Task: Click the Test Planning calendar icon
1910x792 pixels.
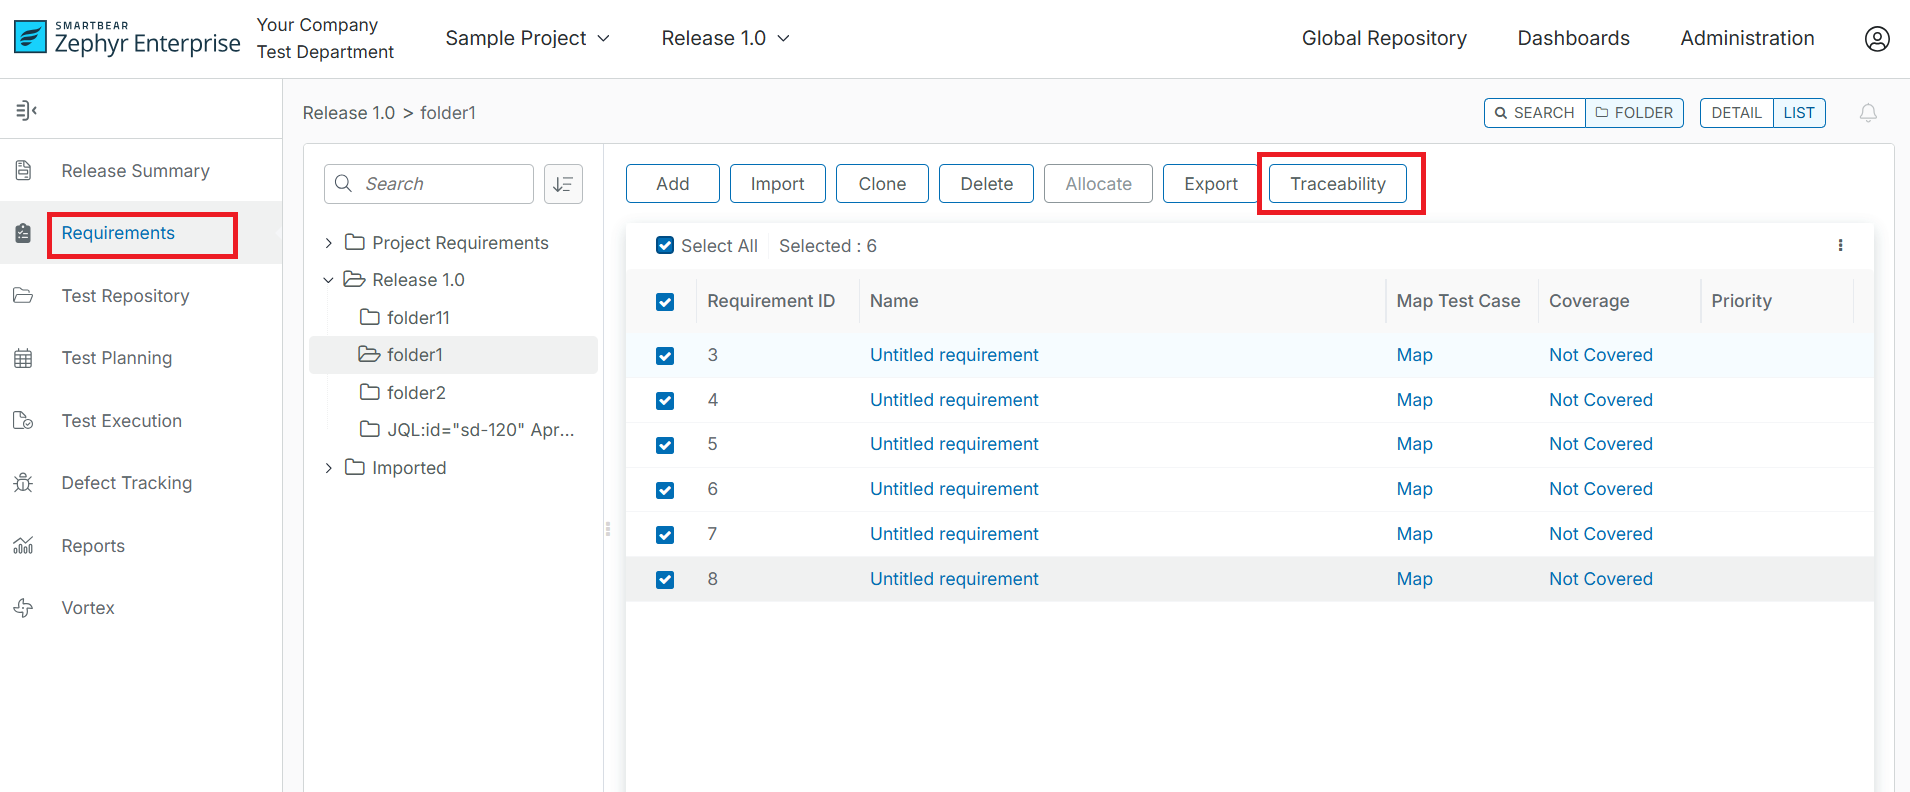Action: tap(23, 358)
